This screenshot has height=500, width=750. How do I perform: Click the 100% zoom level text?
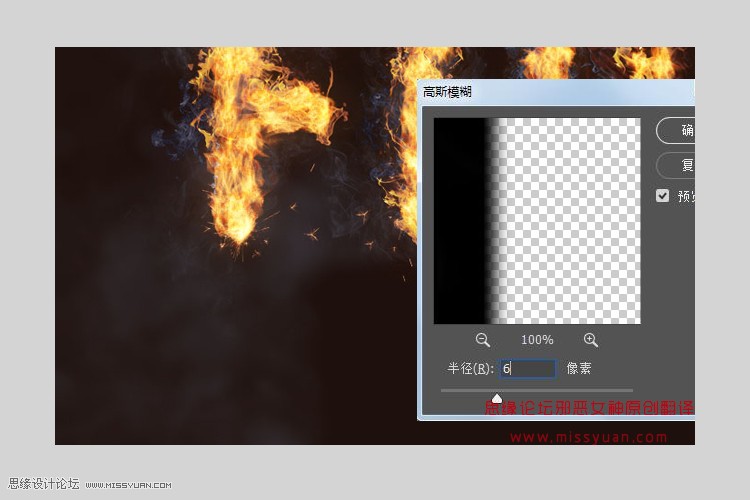(537, 340)
